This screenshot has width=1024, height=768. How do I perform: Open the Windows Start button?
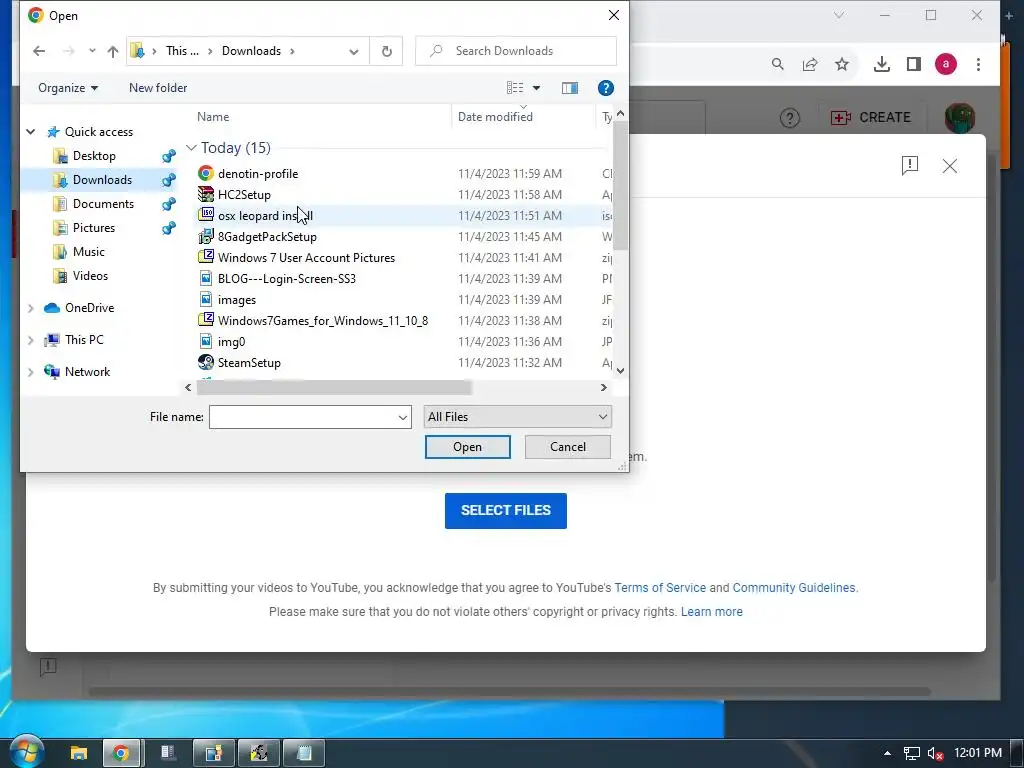pyautogui.click(x=26, y=752)
